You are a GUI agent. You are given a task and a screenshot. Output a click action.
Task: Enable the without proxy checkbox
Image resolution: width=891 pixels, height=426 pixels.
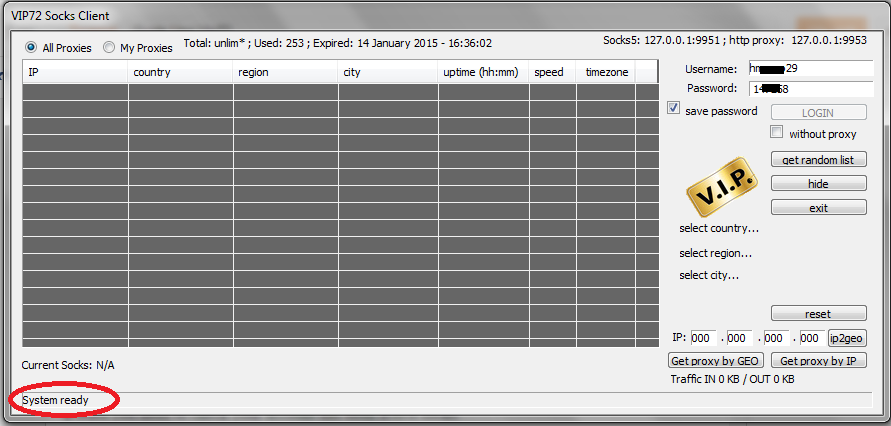click(x=776, y=132)
